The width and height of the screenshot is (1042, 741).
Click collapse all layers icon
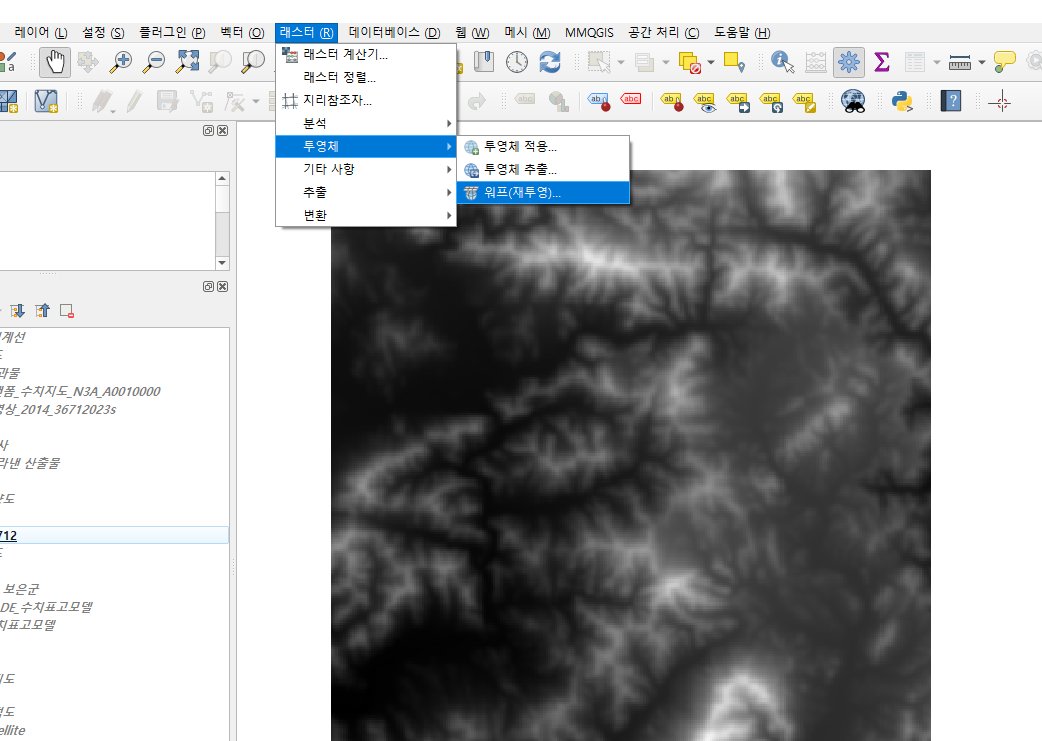tap(43, 310)
